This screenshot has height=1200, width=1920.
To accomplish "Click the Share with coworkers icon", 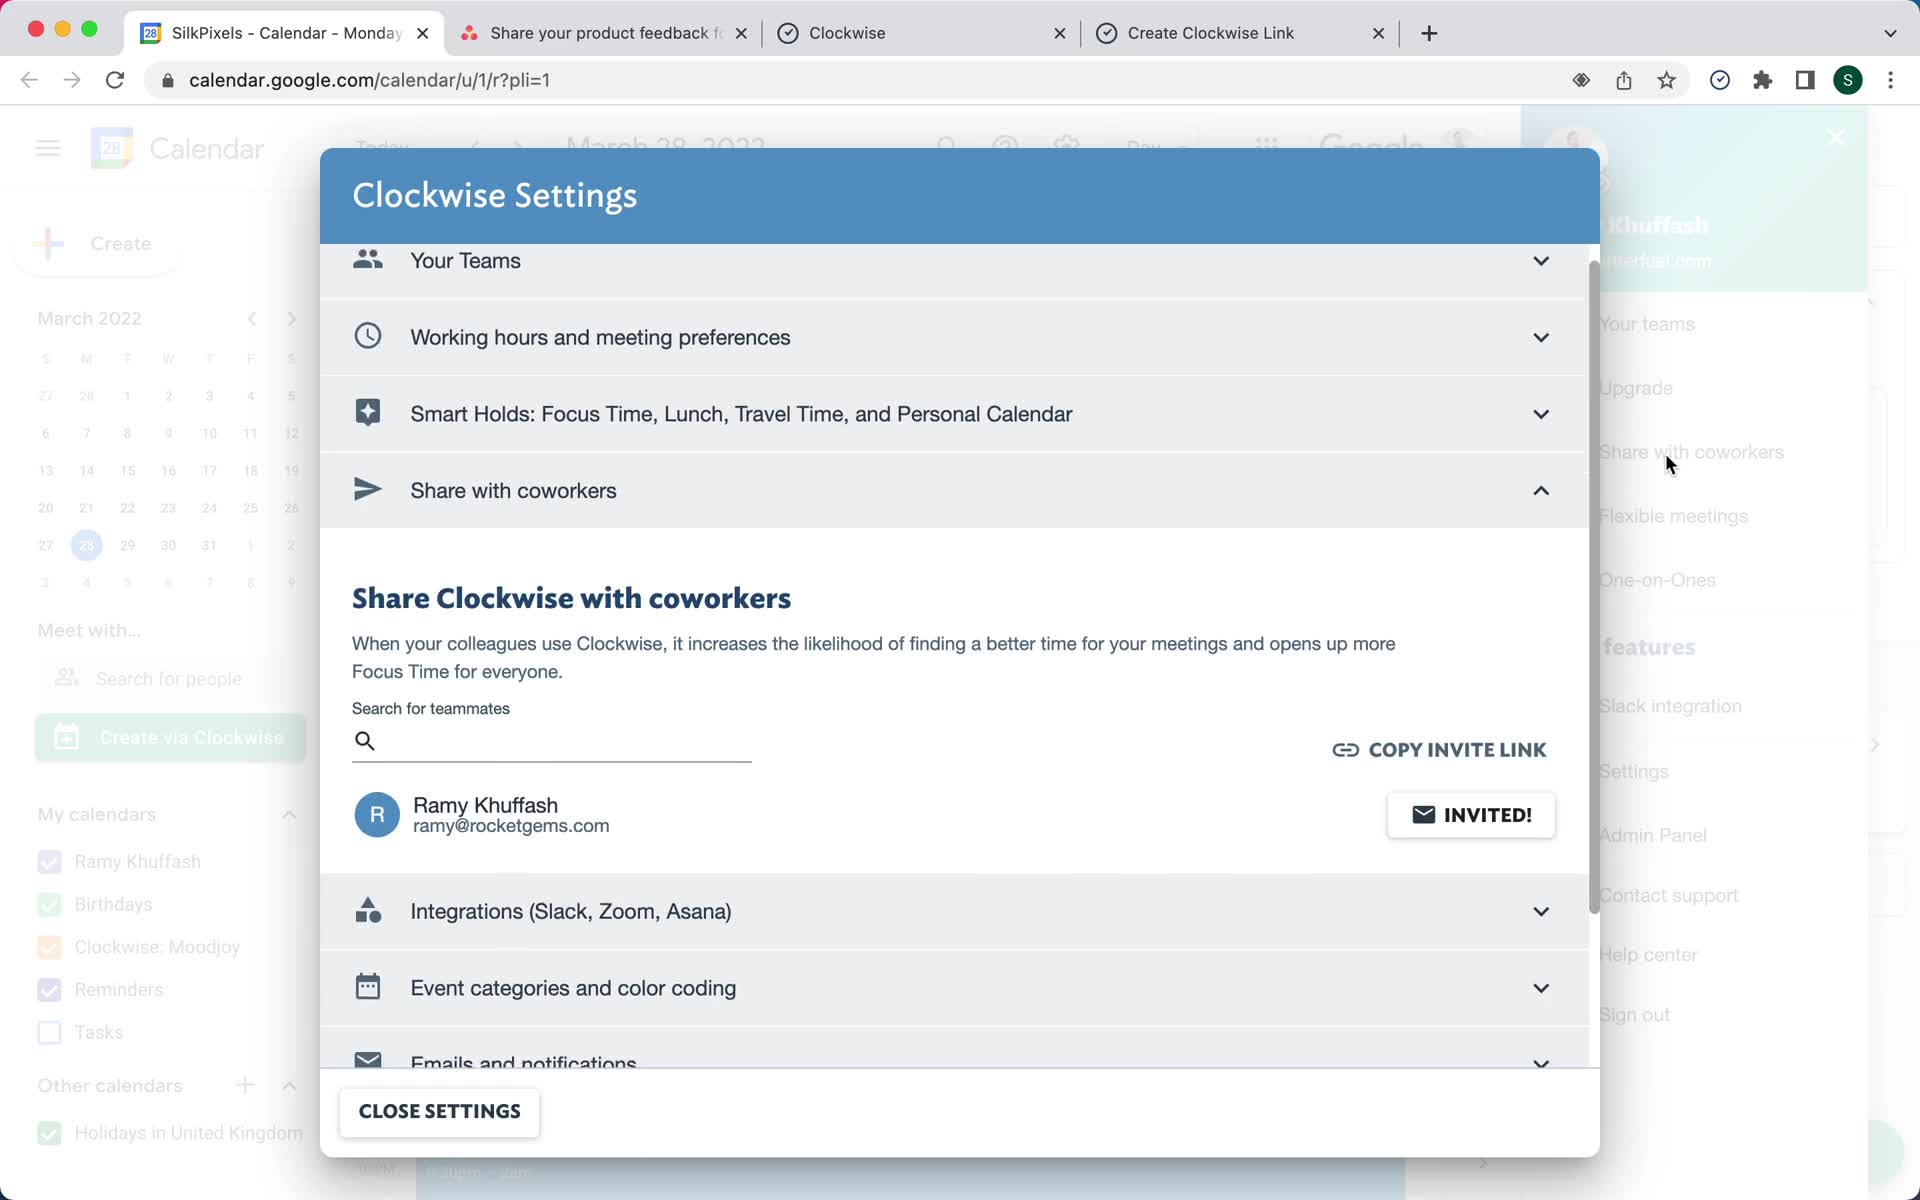I will 365,488.
